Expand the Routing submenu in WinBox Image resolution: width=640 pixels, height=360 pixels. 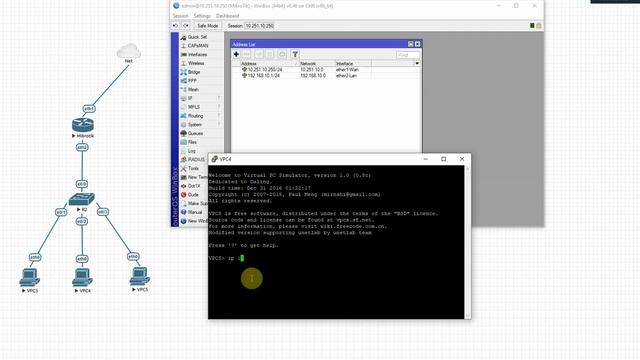pos(201,116)
